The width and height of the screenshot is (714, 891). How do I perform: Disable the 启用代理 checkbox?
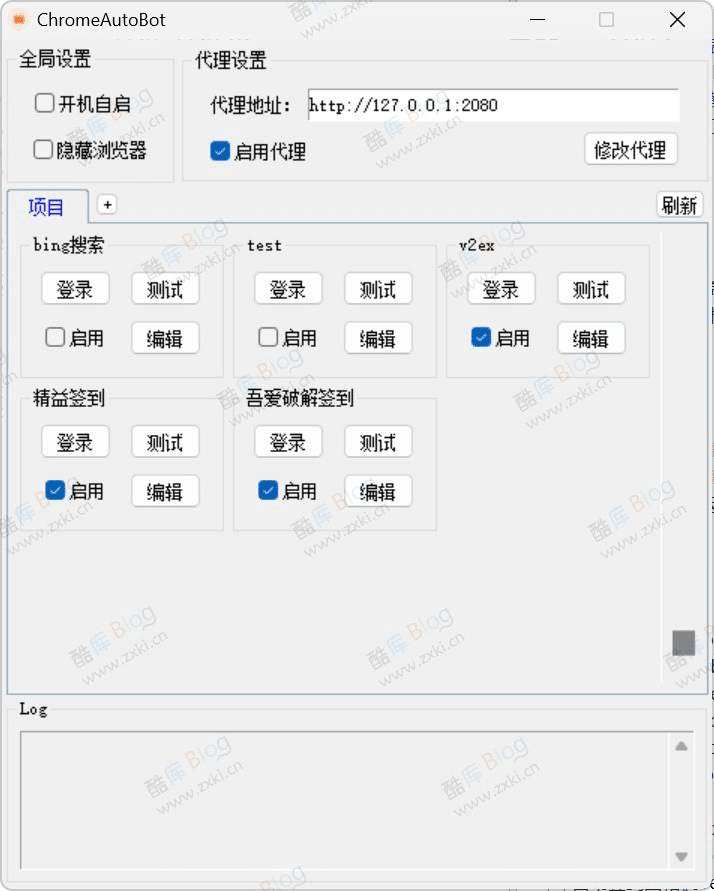[x=220, y=151]
